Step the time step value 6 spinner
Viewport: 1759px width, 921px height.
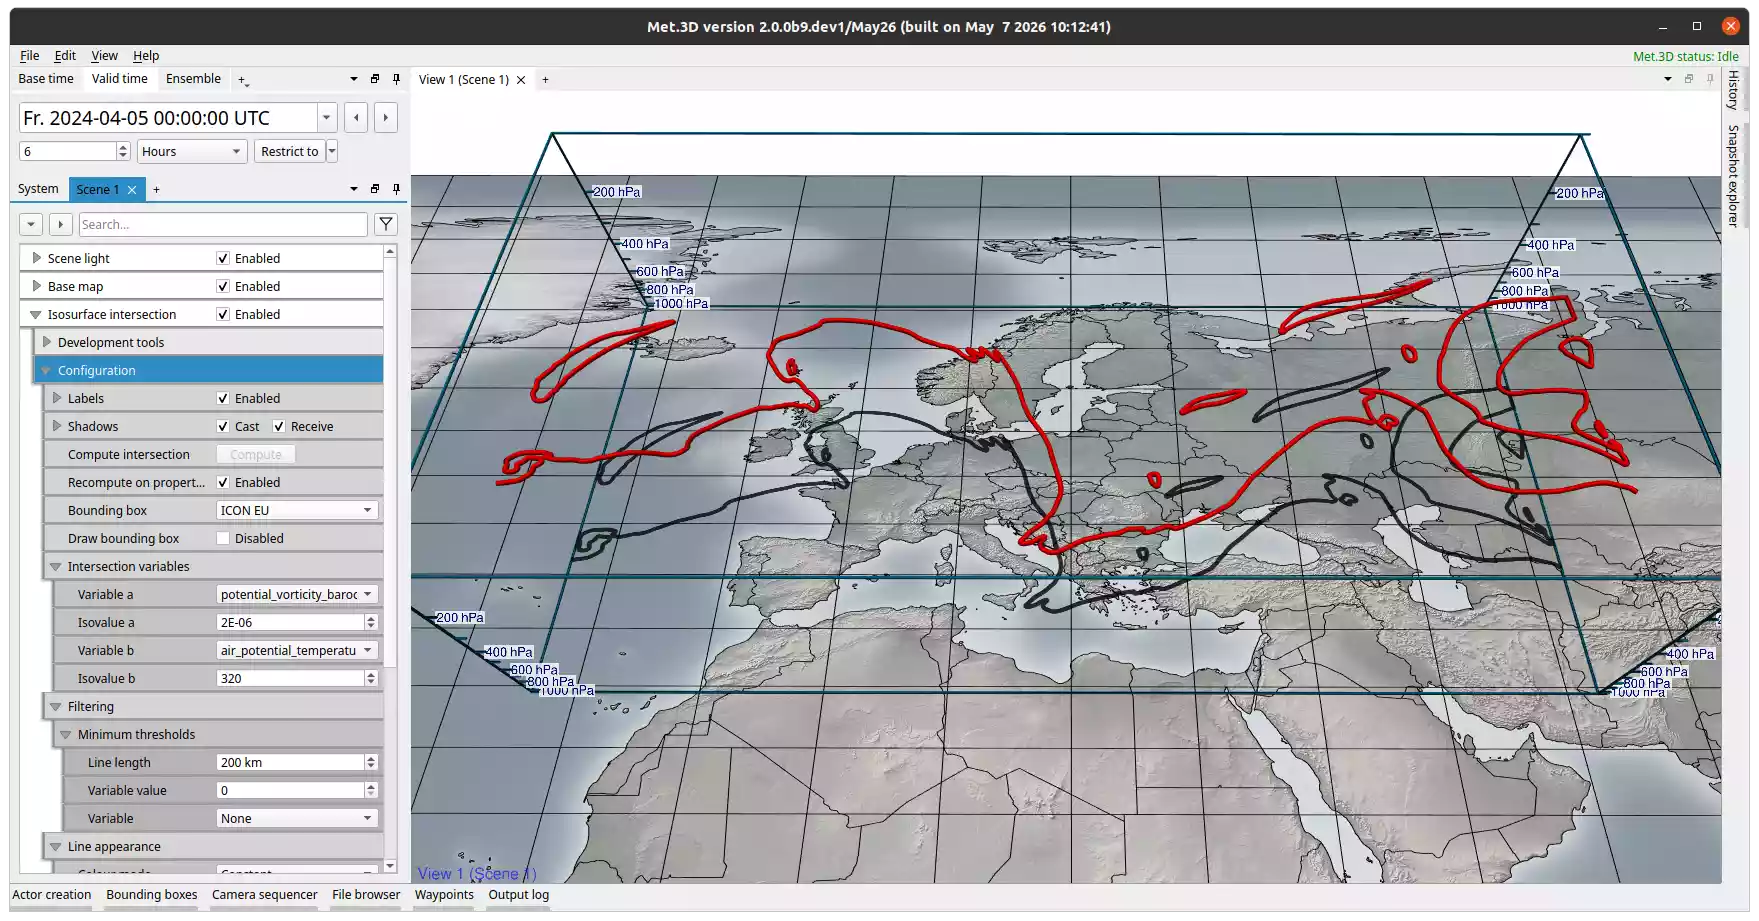click(123, 151)
